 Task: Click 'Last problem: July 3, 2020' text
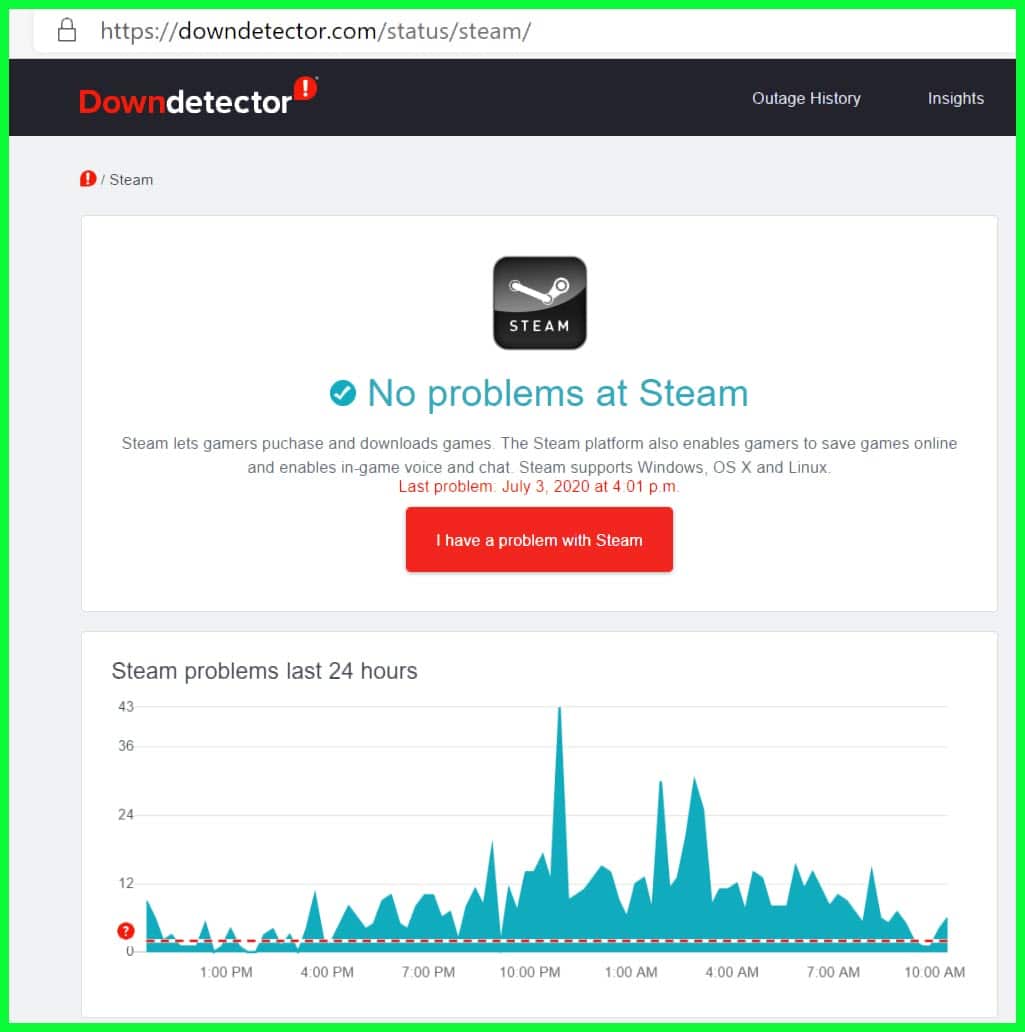click(539, 486)
